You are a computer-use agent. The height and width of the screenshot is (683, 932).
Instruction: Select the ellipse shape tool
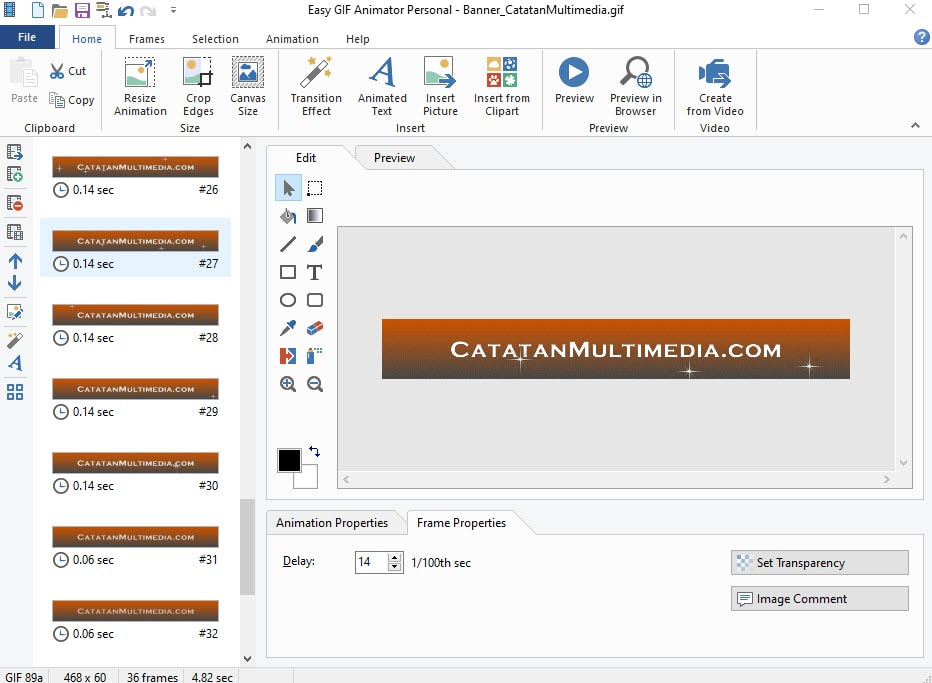288,300
